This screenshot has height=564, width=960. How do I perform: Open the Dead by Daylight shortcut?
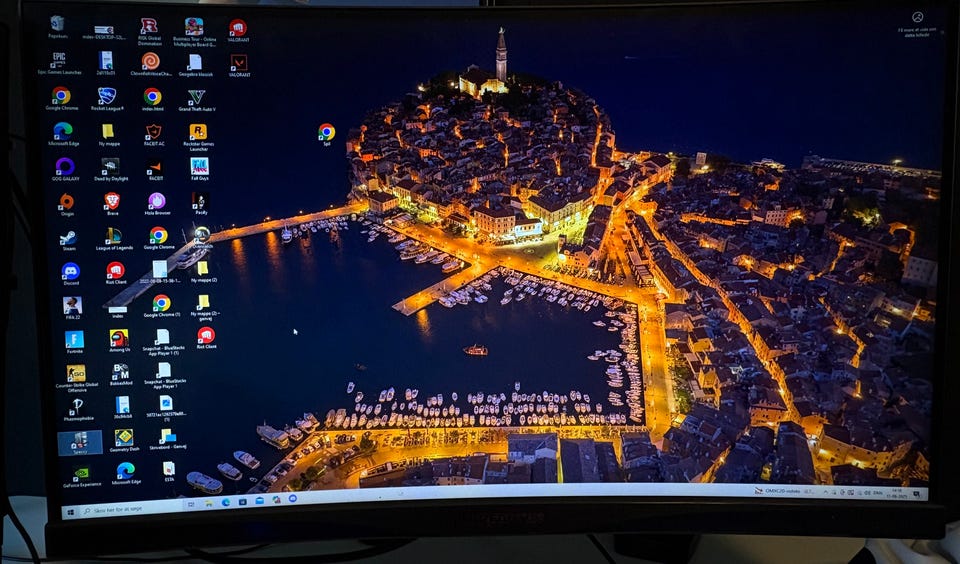coord(111,170)
